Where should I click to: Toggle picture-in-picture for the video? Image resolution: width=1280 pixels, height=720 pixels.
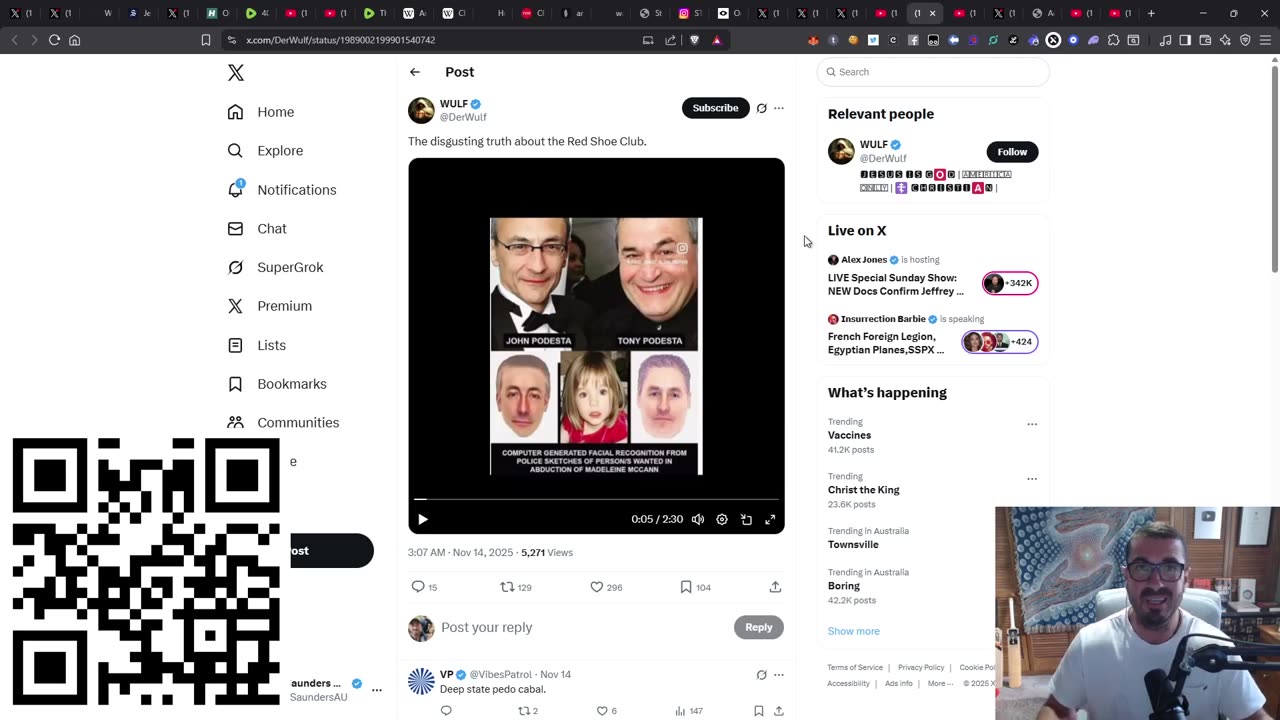pyautogui.click(x=746, y=519)
